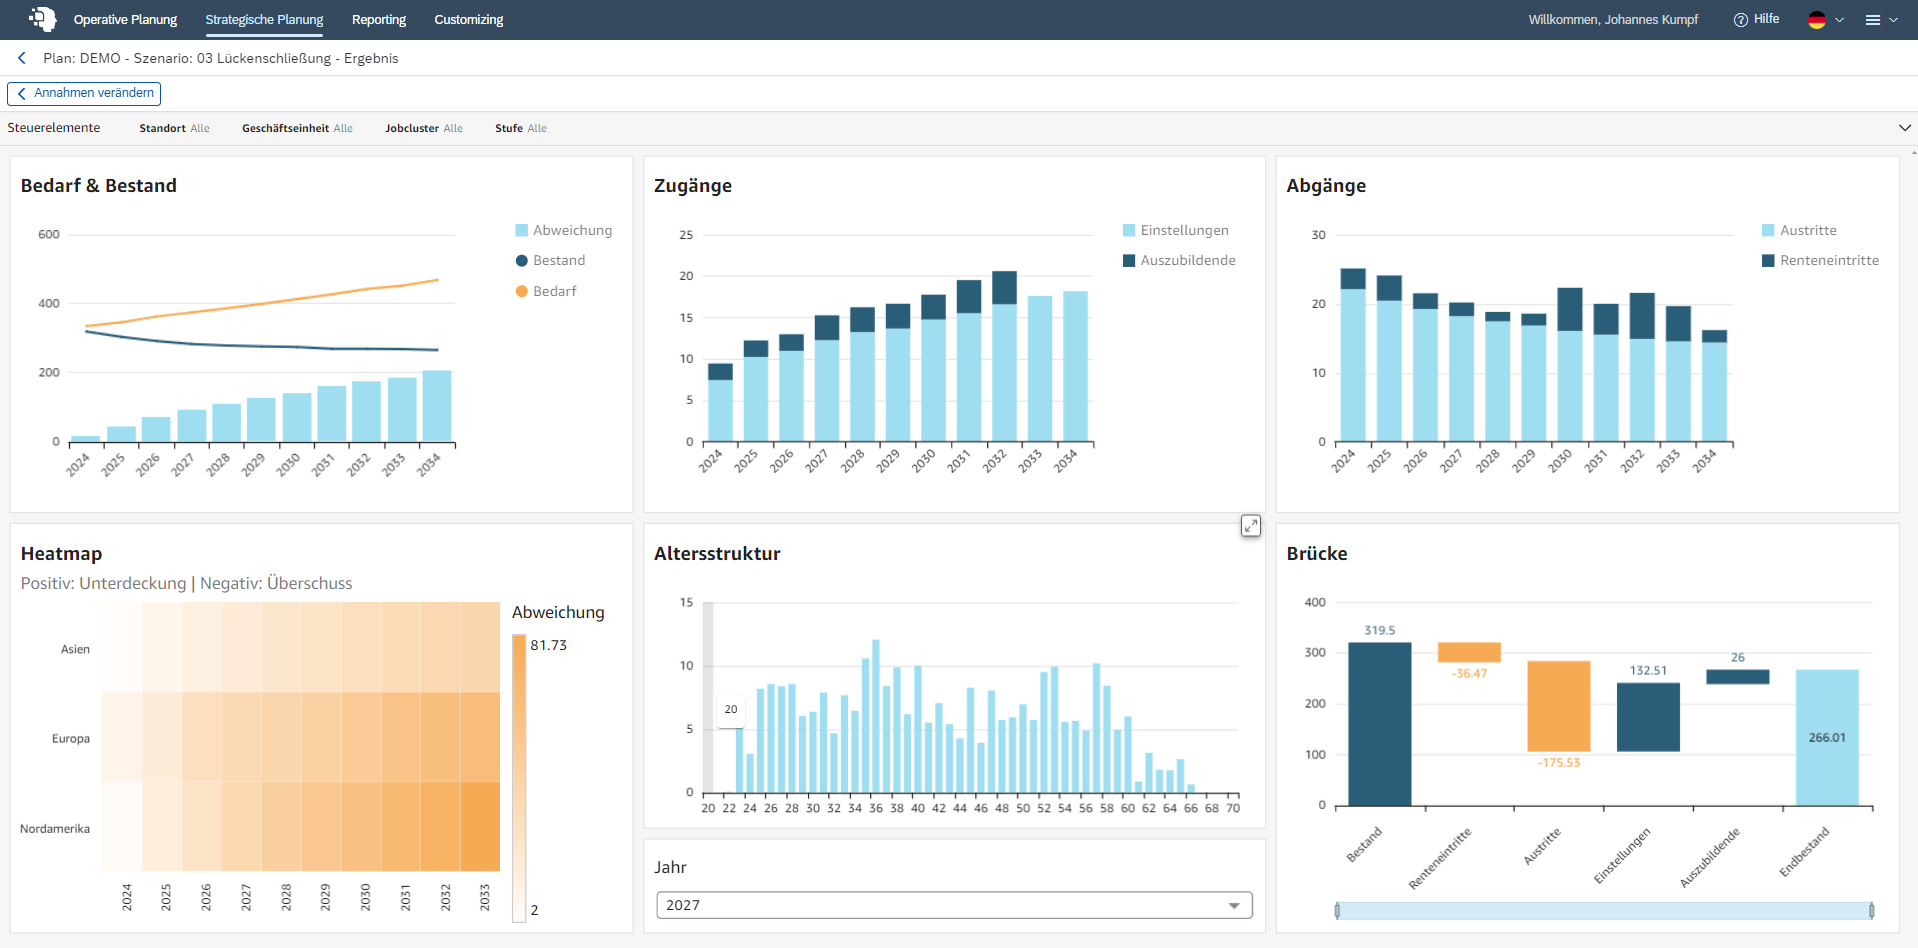The image size is (1918, 948).
Task: Open Jobcluster filter
Action: pyautogui.click(x=424, y=128)
